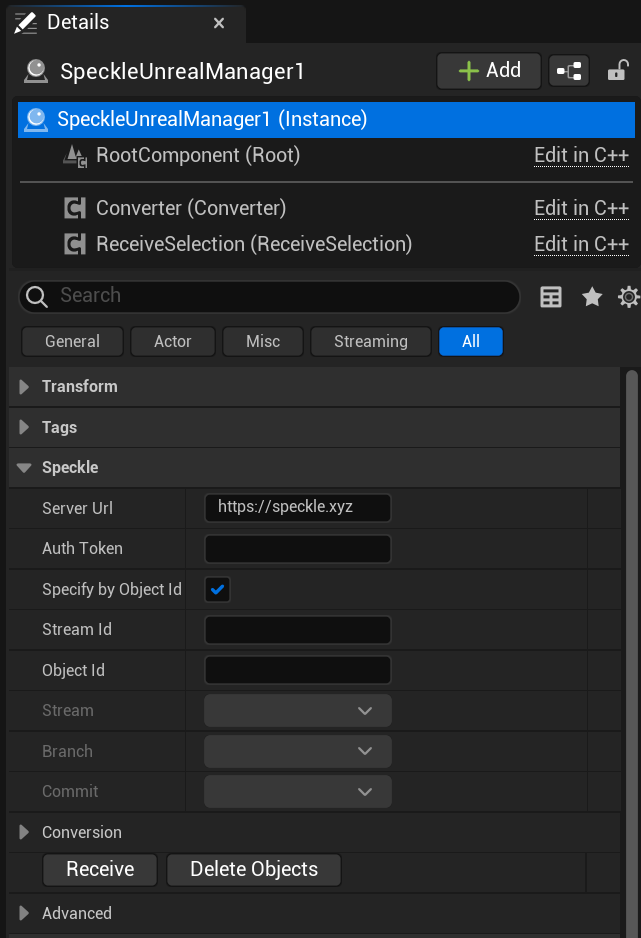Switch to the General filter tab
Viewport: 641px width, 938px height.
[72, 342]
